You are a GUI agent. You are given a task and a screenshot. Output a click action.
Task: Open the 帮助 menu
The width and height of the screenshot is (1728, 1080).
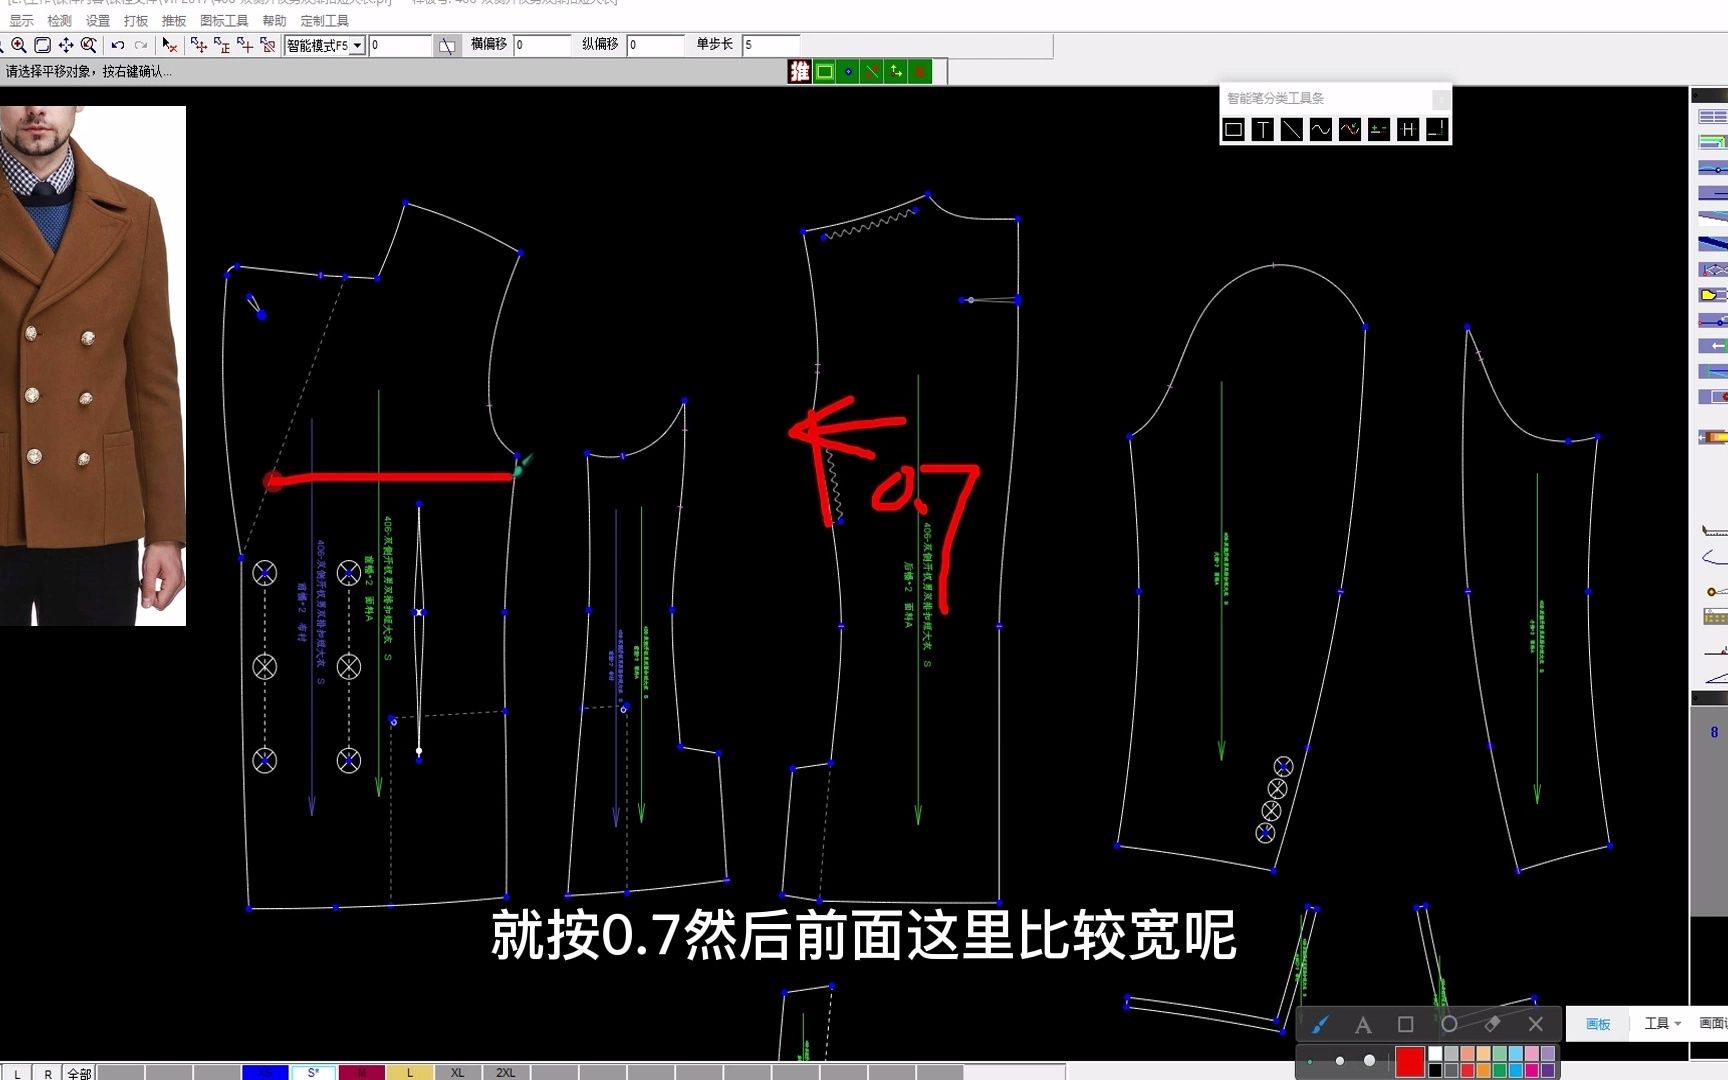pos(274,21)
